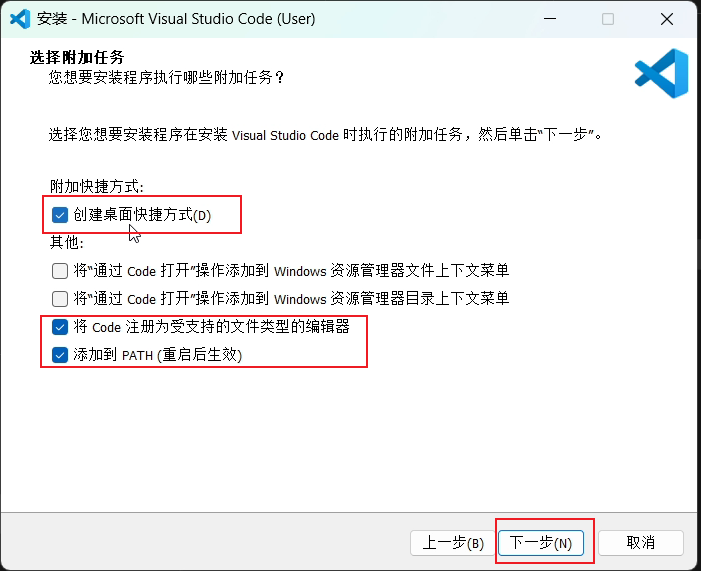Click the VS Code icon in the title bar
Image resolution: width=701 pixels, height=571 pixels.
(20, 19)
